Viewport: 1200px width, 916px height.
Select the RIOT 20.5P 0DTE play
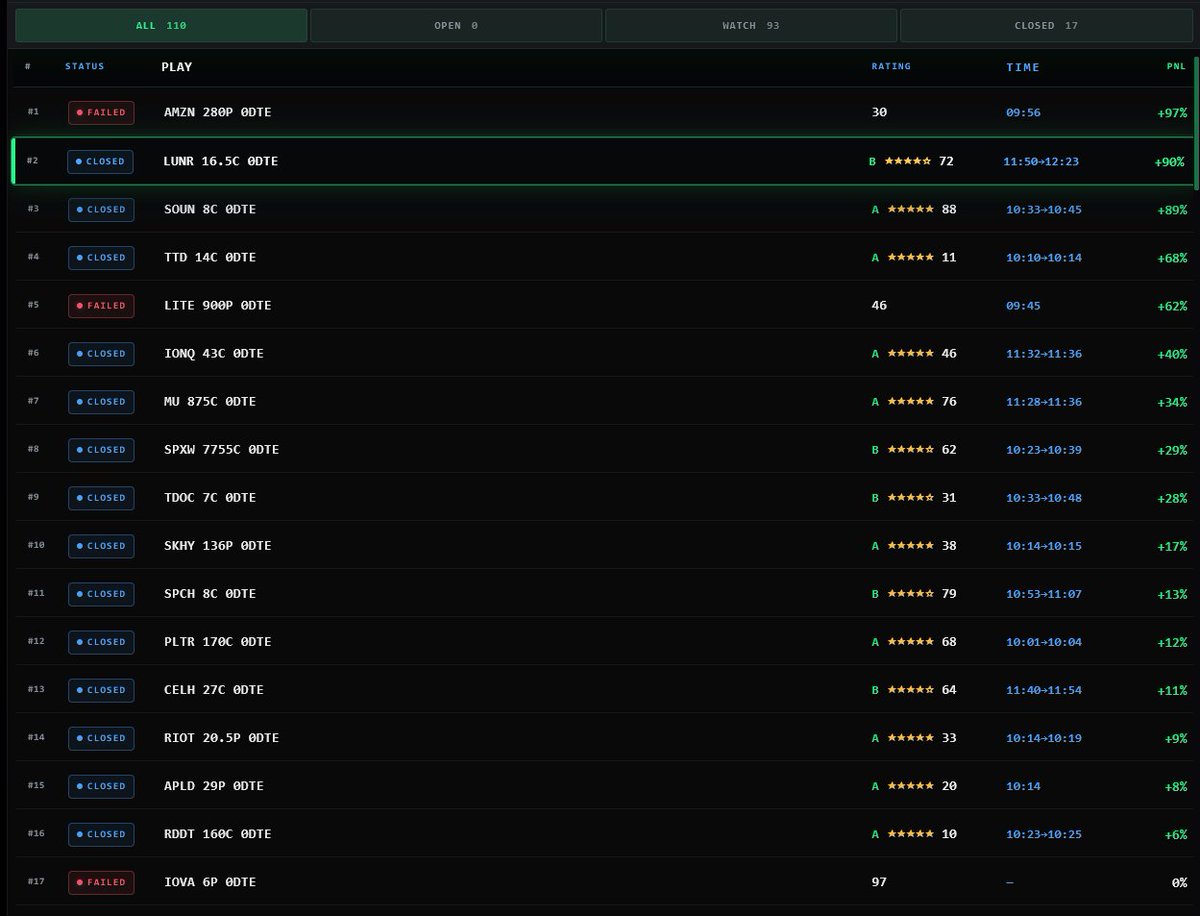click(x=221, y=737)
